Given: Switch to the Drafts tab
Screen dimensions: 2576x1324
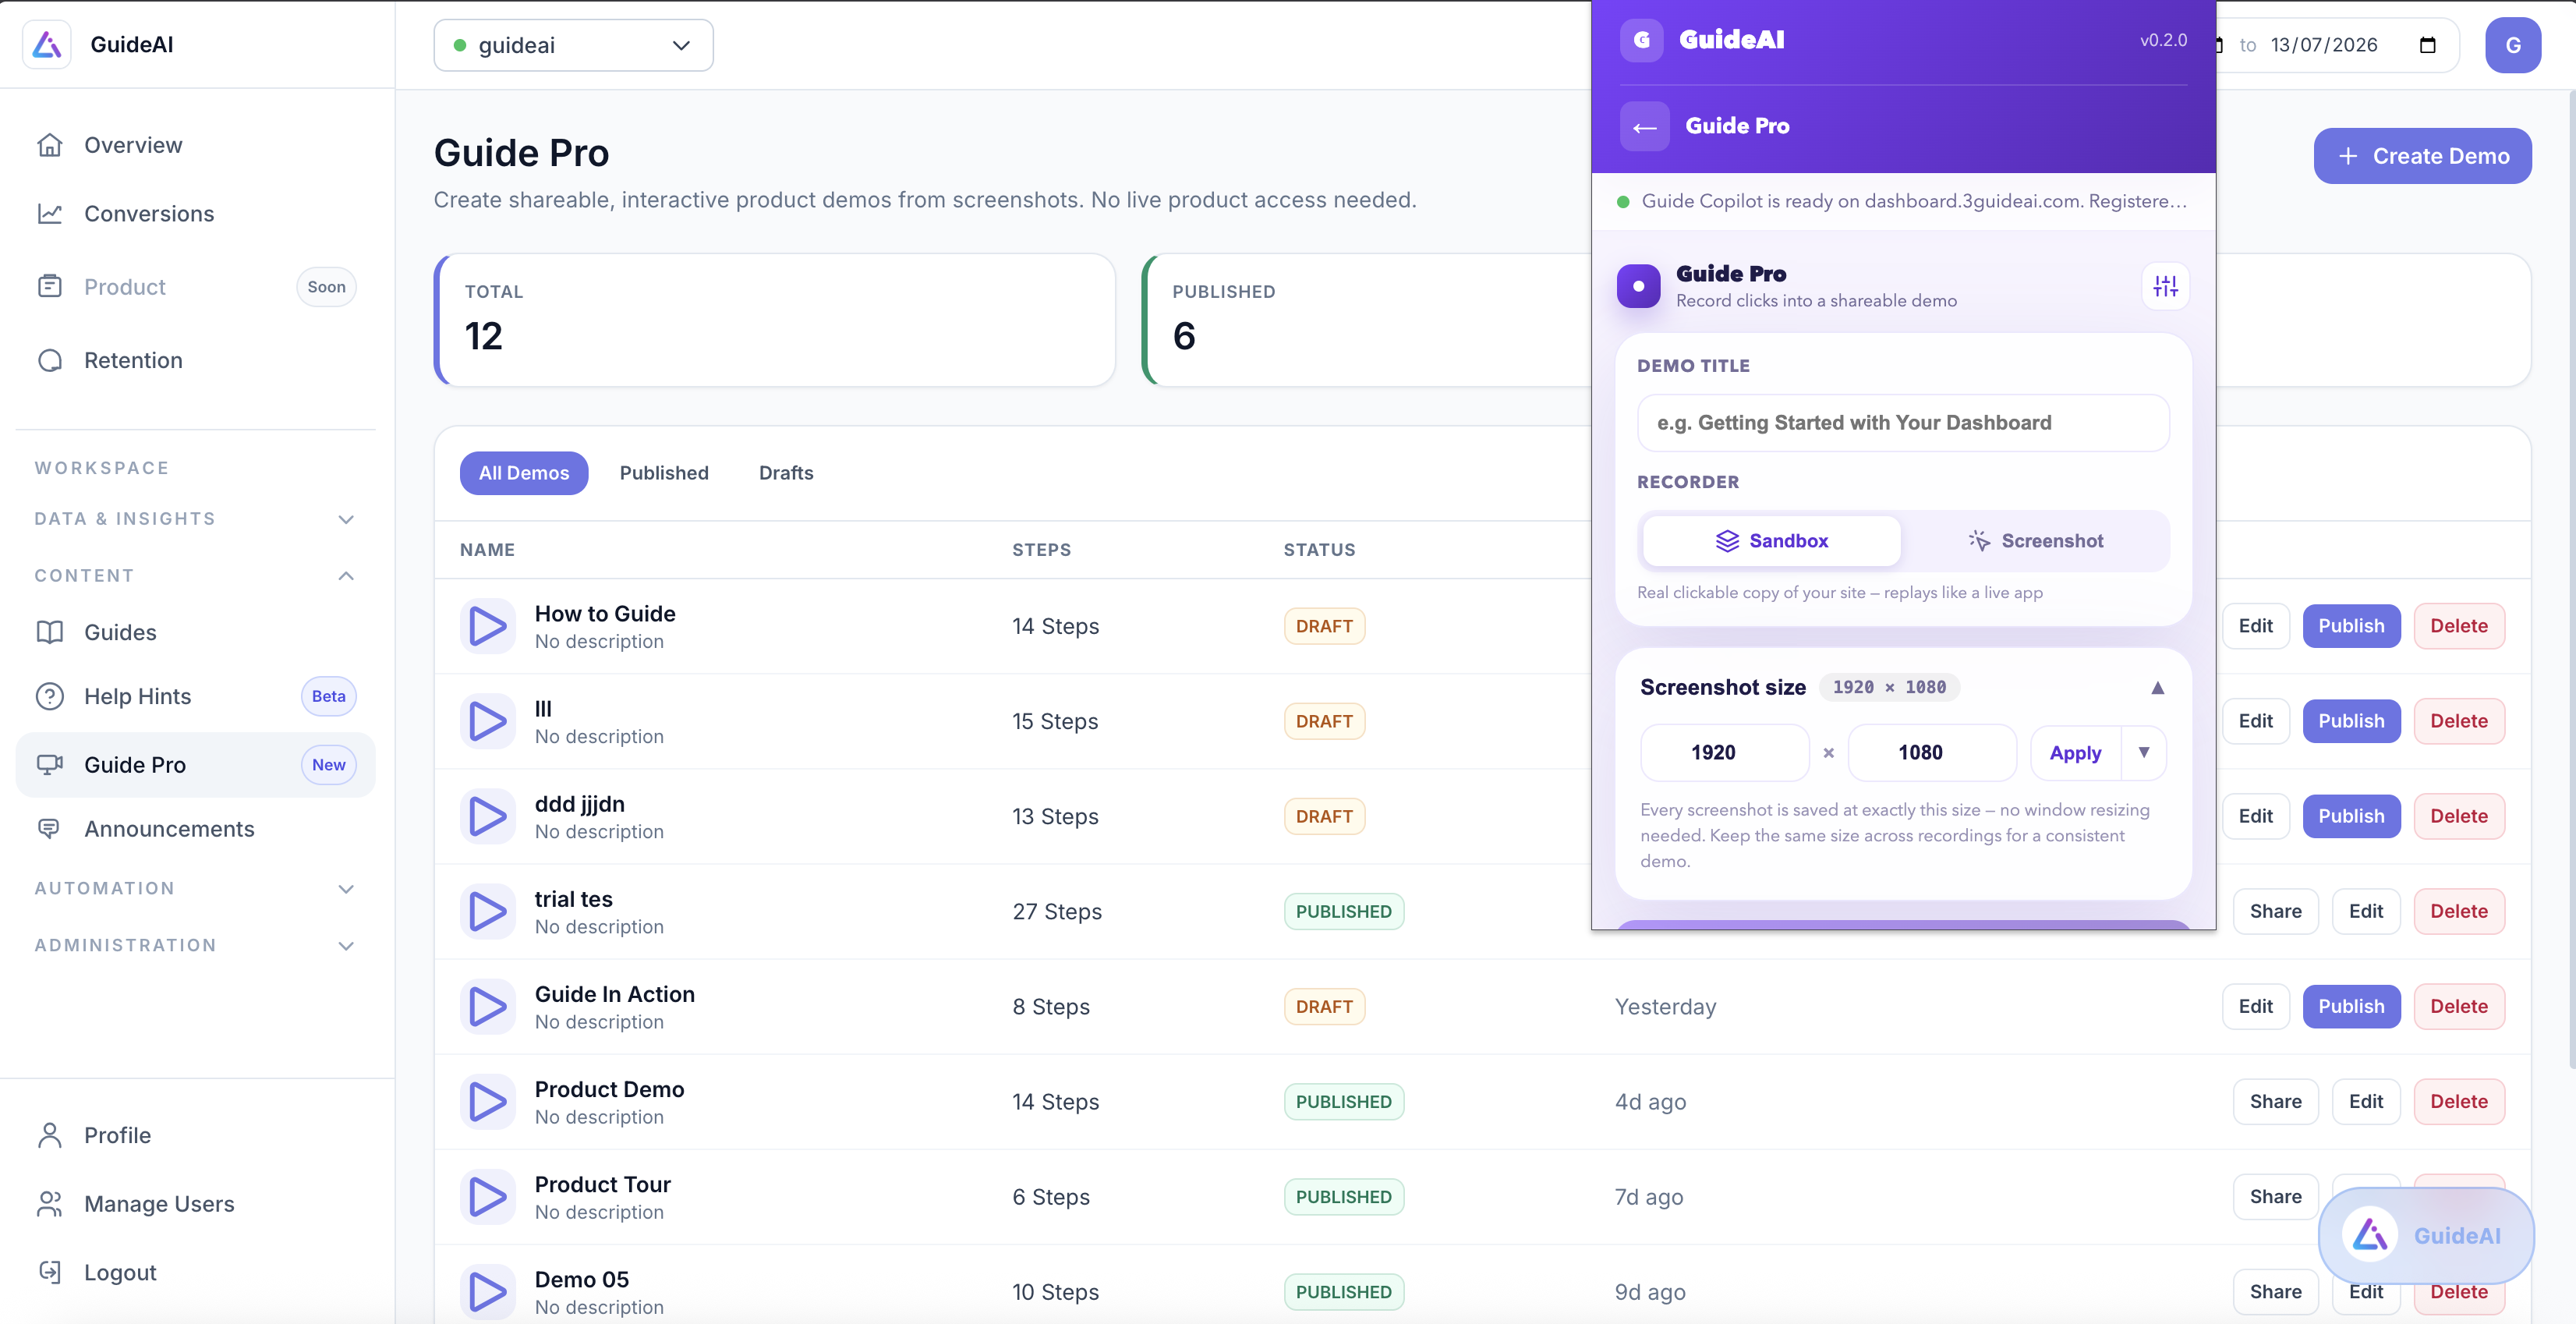Looking at the screenshot, I should coord(786,473).
